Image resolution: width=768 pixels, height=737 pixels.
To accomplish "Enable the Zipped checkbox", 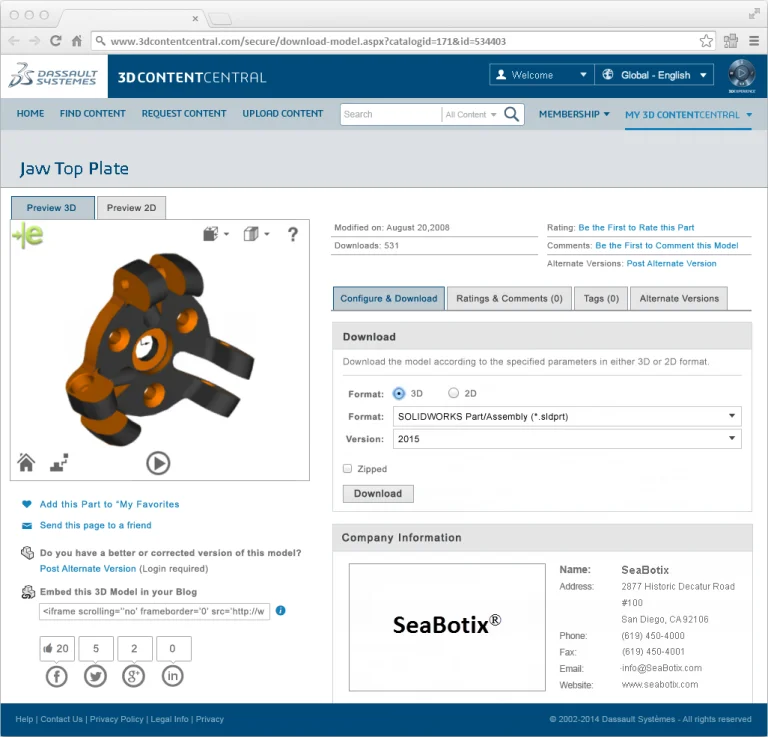I will click(x=348, y=468).
